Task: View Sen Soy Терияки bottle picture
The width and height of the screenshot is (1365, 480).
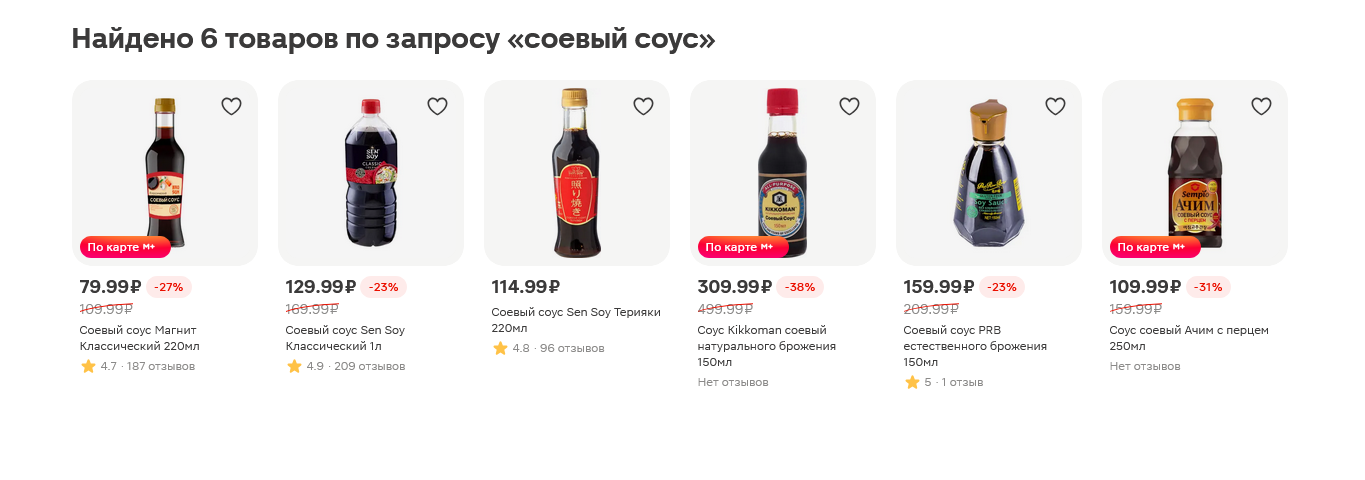Action: coord(576,172)
